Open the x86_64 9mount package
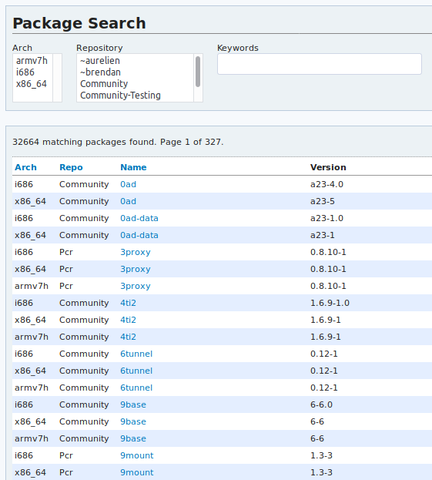The height and width of the screenshot is (480, 432). pos(137,472)
